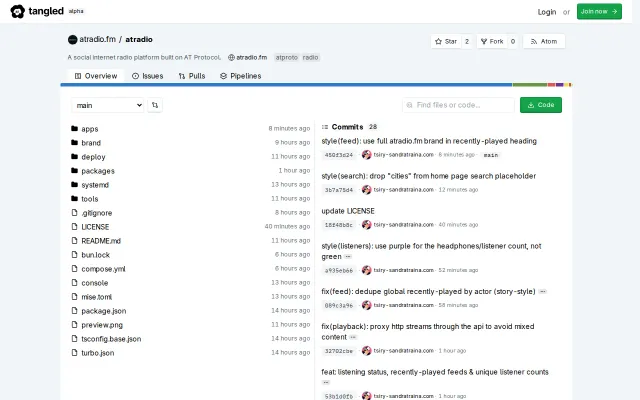
Task: Open the atradio.fm website link
Action: tap(248, 58)
